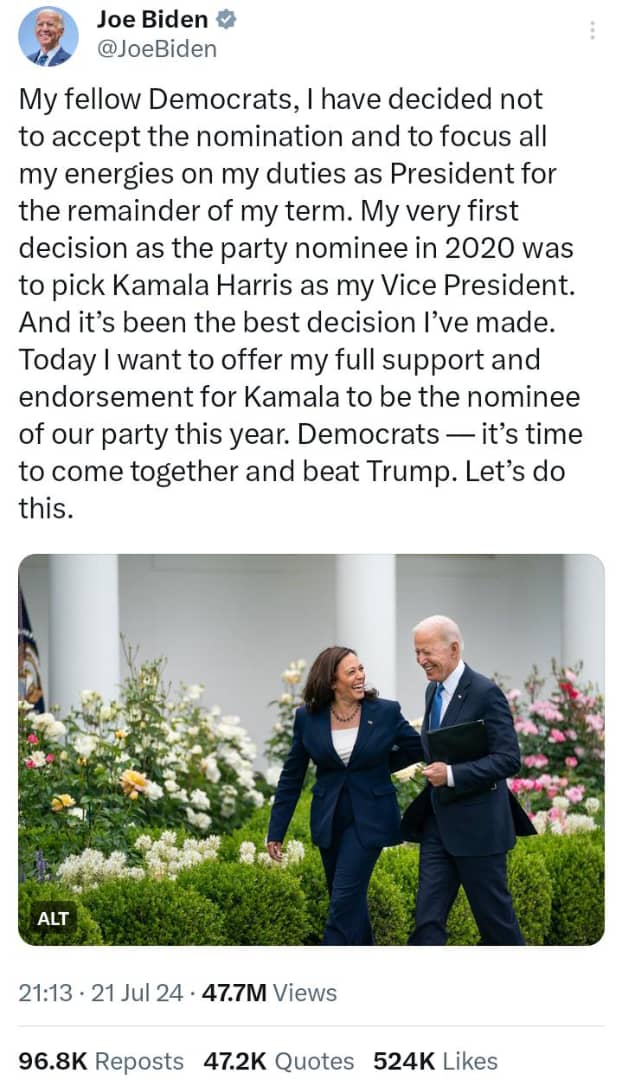Click the word "Views" beside 47.7M
Screen dimensions: 622x1080
(x=305, y=993)
